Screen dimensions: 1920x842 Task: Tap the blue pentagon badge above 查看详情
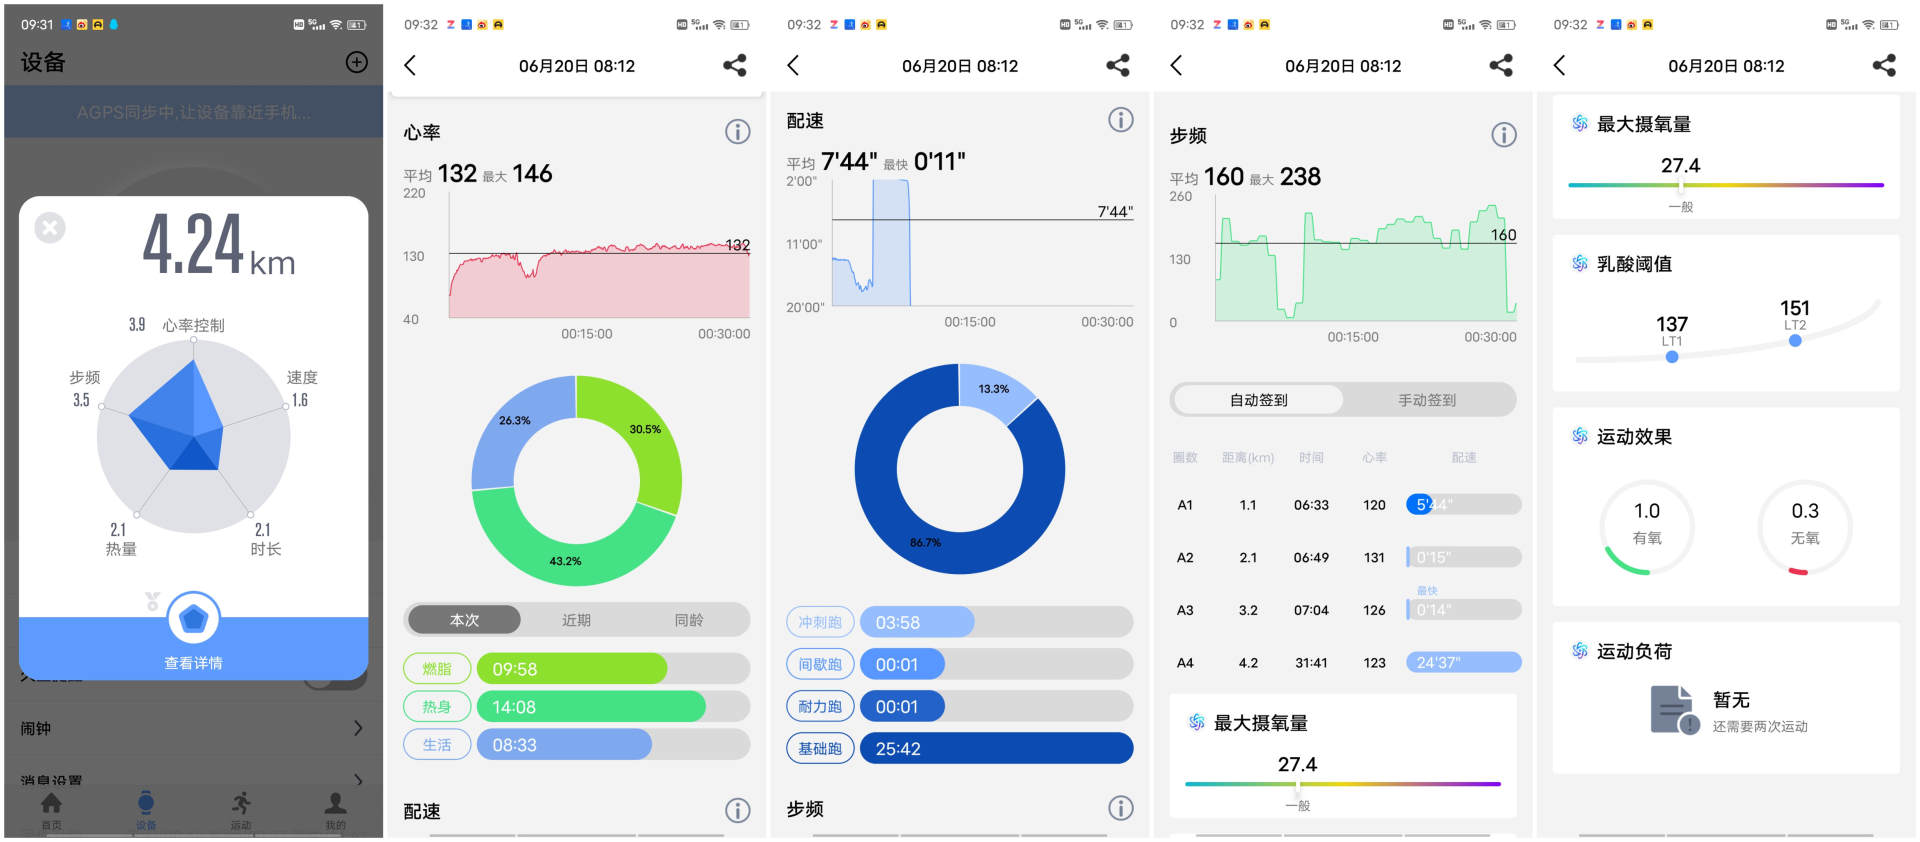[x=193, y=619]
